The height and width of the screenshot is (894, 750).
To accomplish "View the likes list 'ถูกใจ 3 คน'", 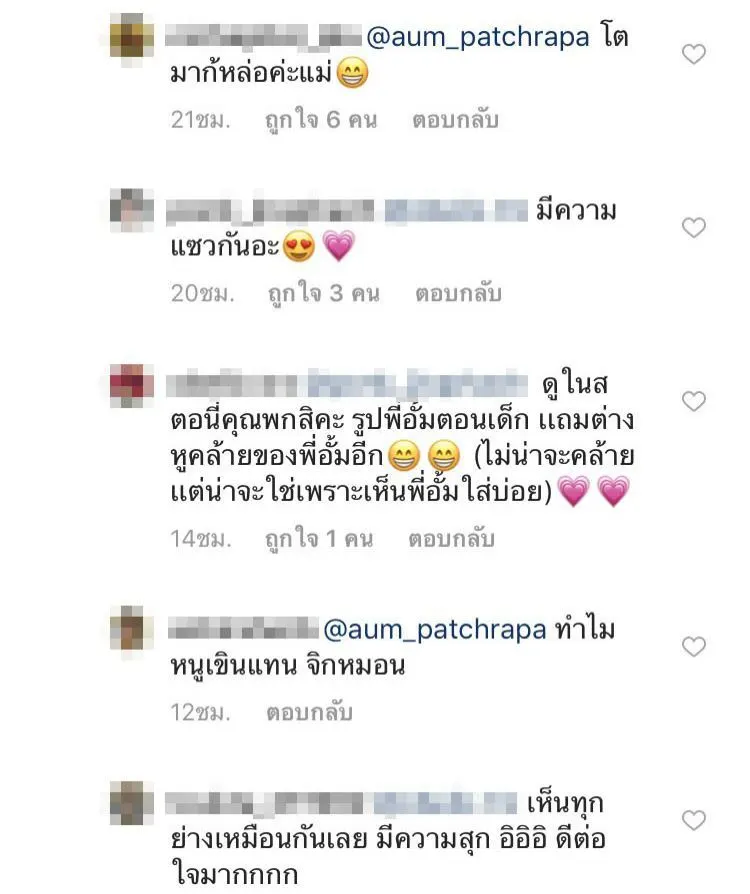I will tap(323, 294).
